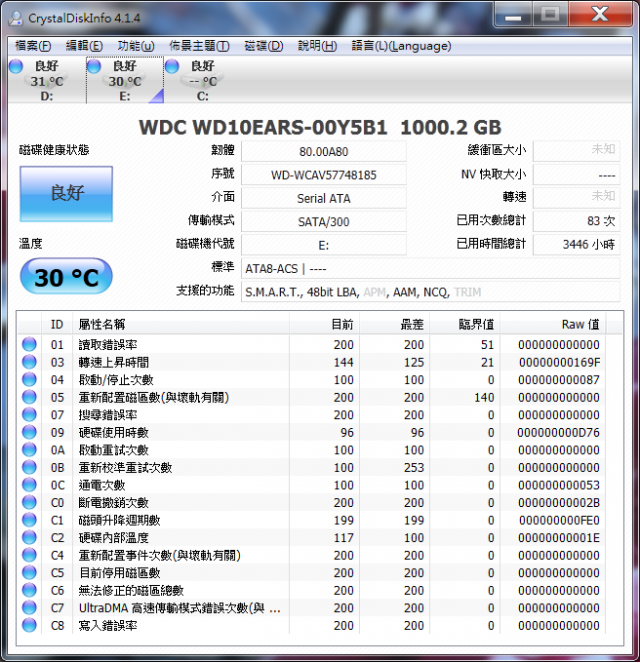Open the 佈景主題(T) menu

pos(199,46)
